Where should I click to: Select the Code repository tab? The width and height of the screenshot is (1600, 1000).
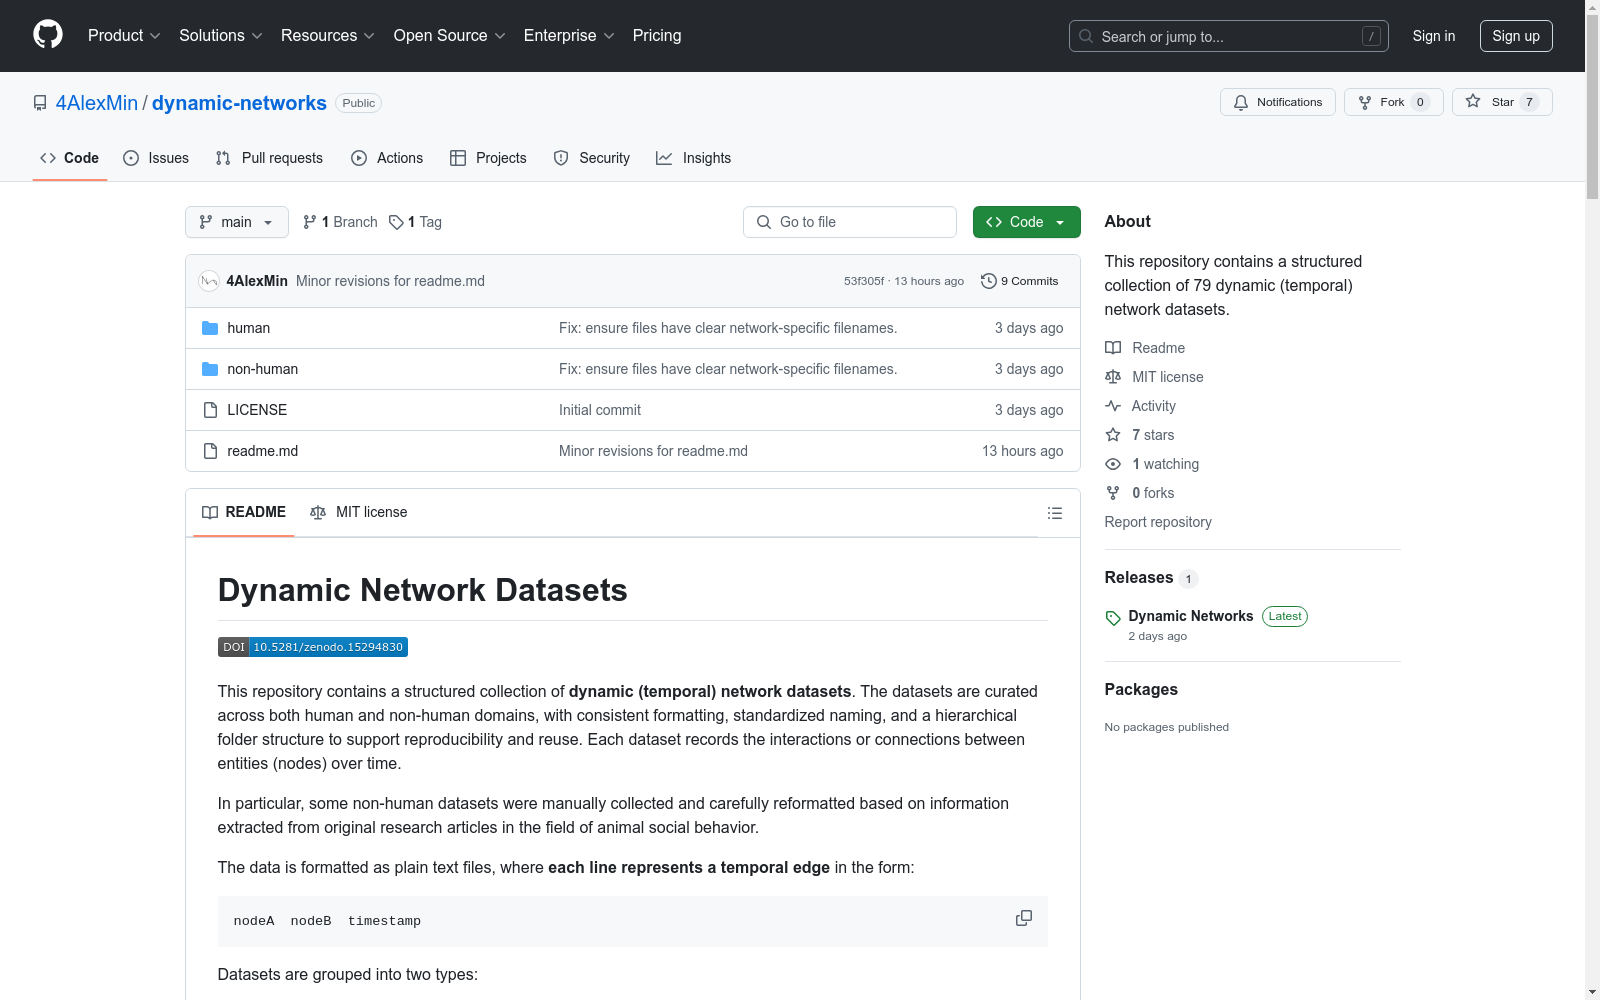(x=70, y=158)
